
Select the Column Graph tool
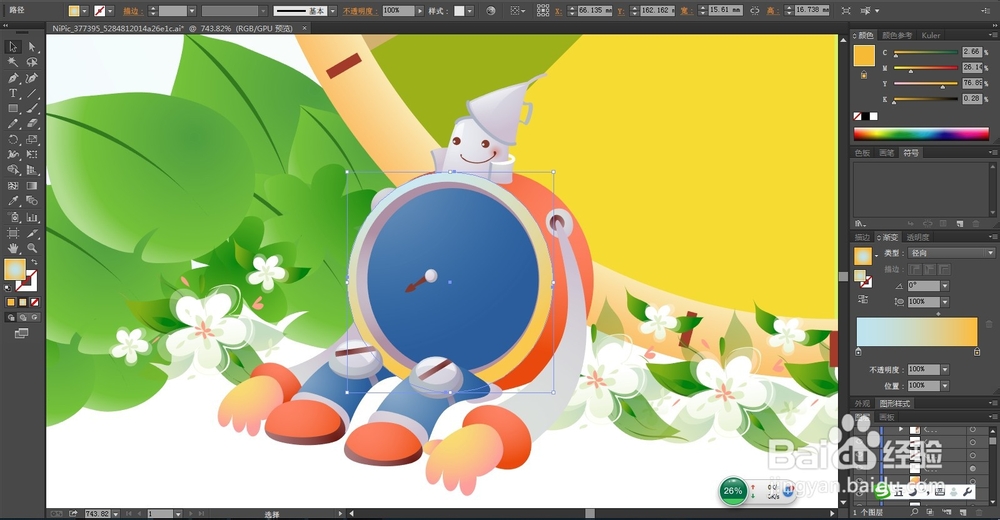coord(32,217)
